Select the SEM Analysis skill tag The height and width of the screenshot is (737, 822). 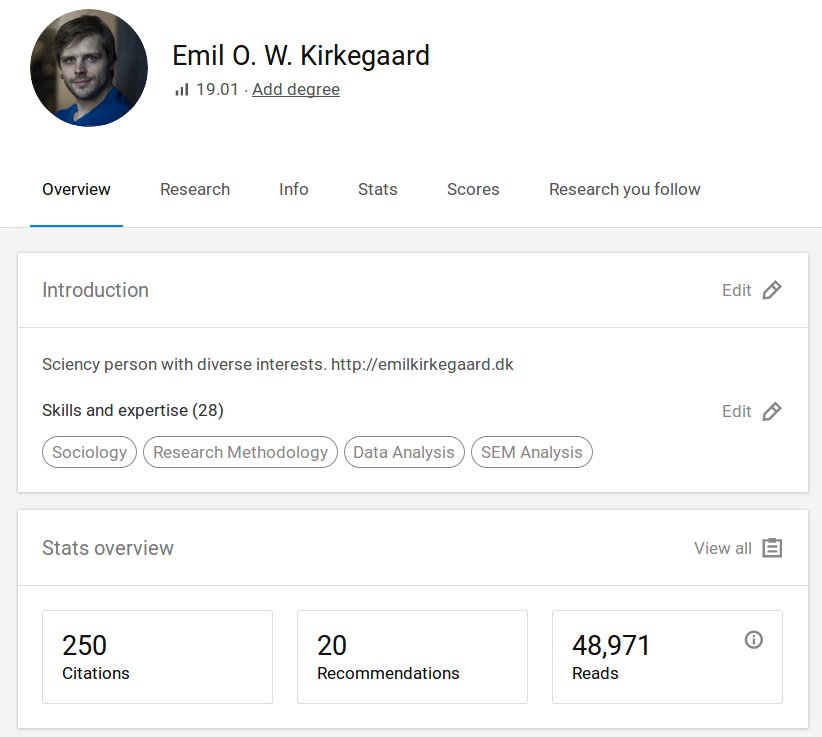[532, 452]
